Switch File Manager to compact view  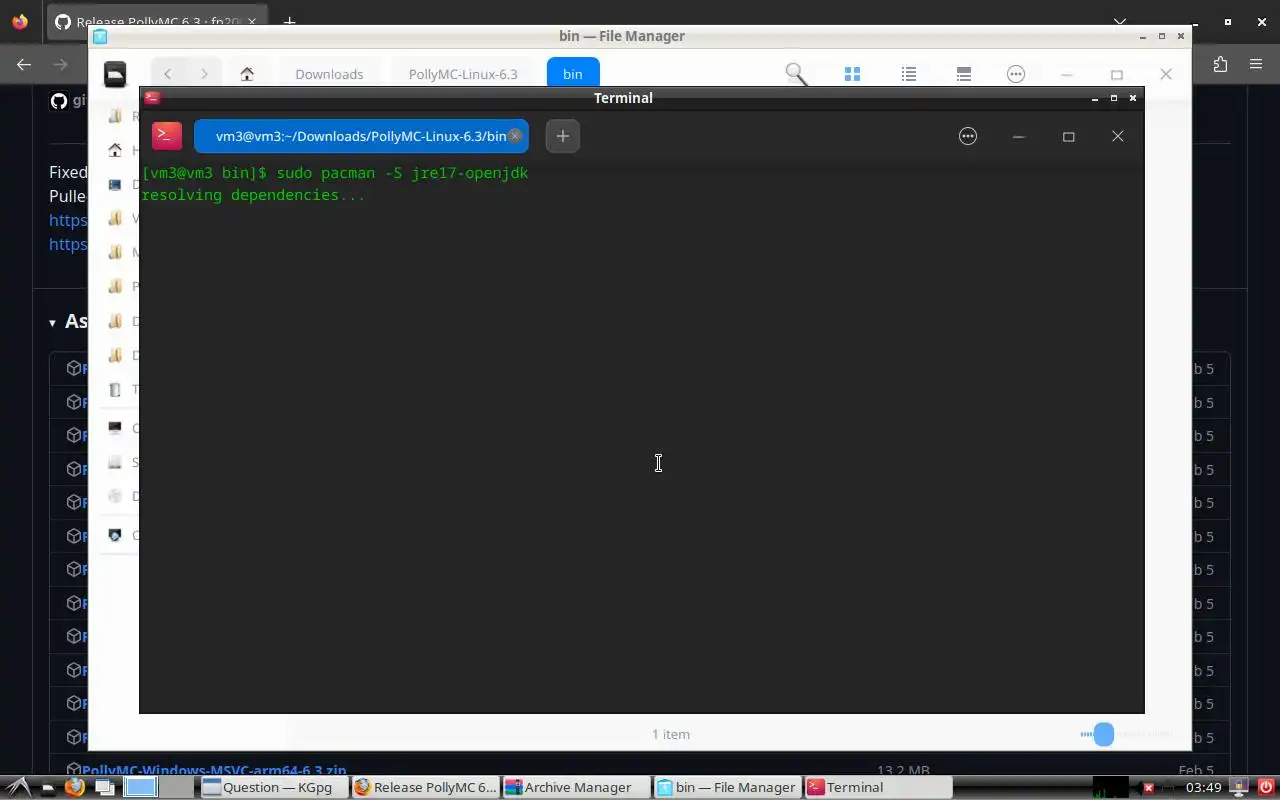click(x=963, y=74)
